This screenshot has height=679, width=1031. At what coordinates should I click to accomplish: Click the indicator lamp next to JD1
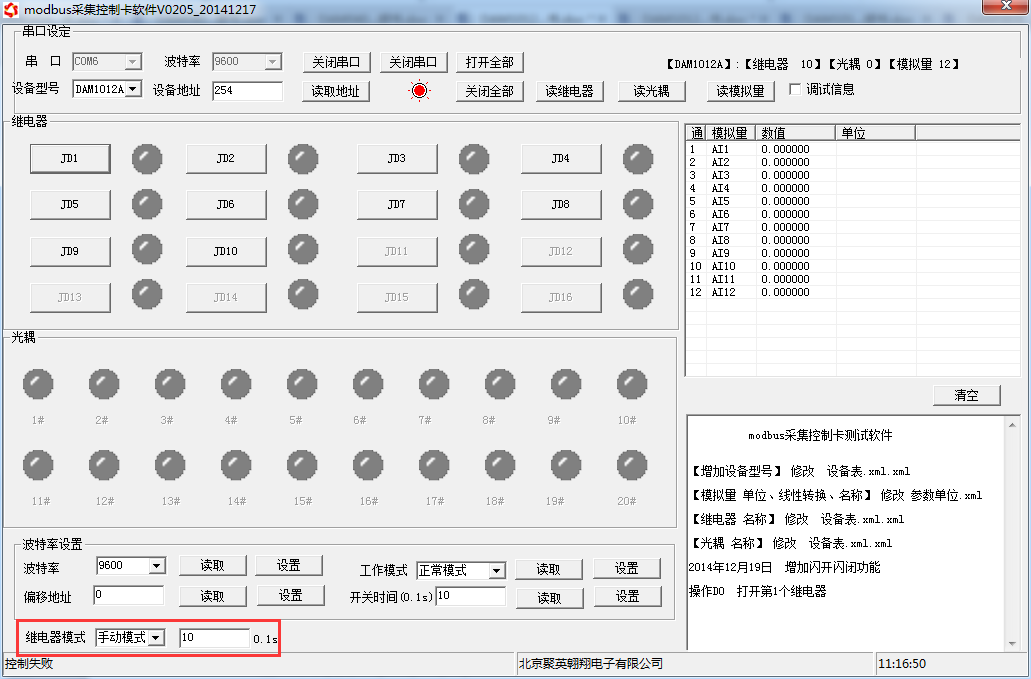(147, 158)
